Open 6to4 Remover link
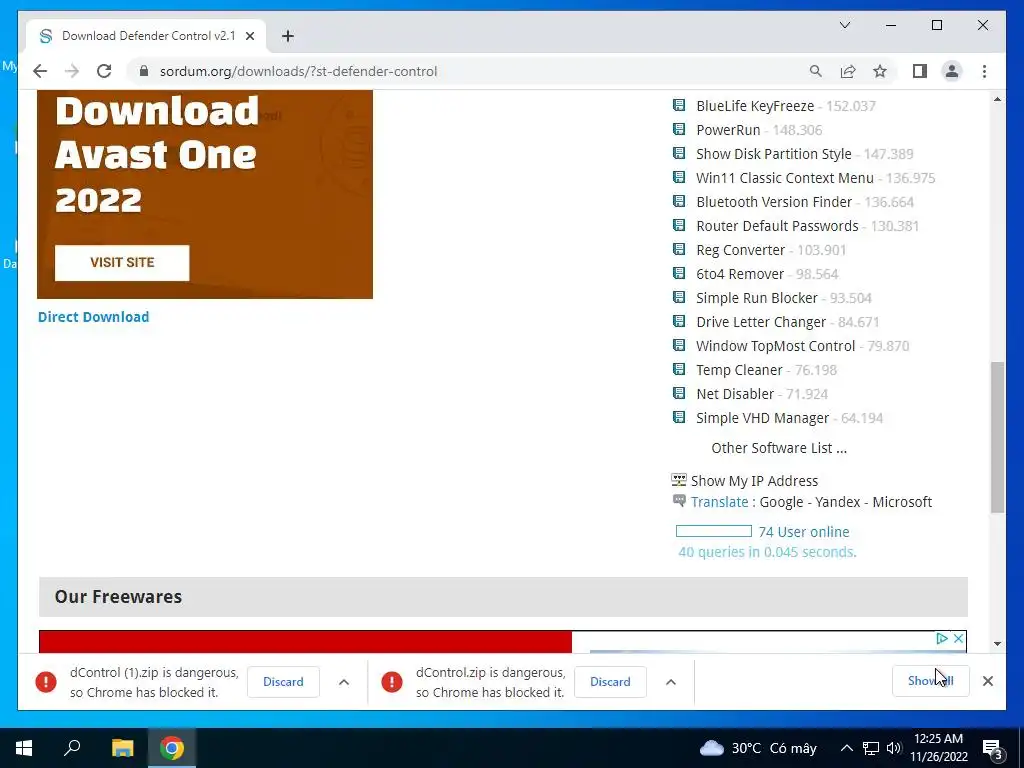Viewport: 1024px width, 768px height. pyautogui.click(x=740, y=274)
